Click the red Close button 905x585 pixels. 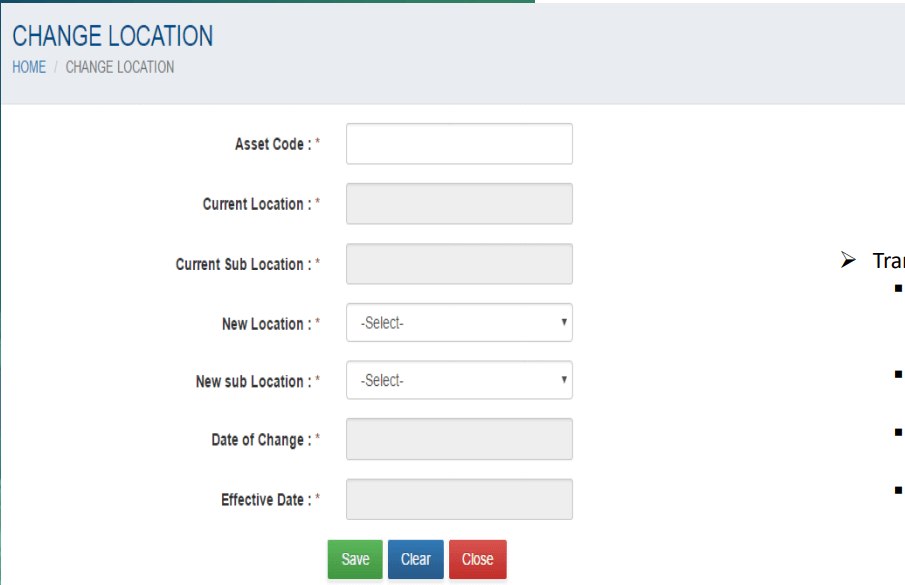pos(478,559)
